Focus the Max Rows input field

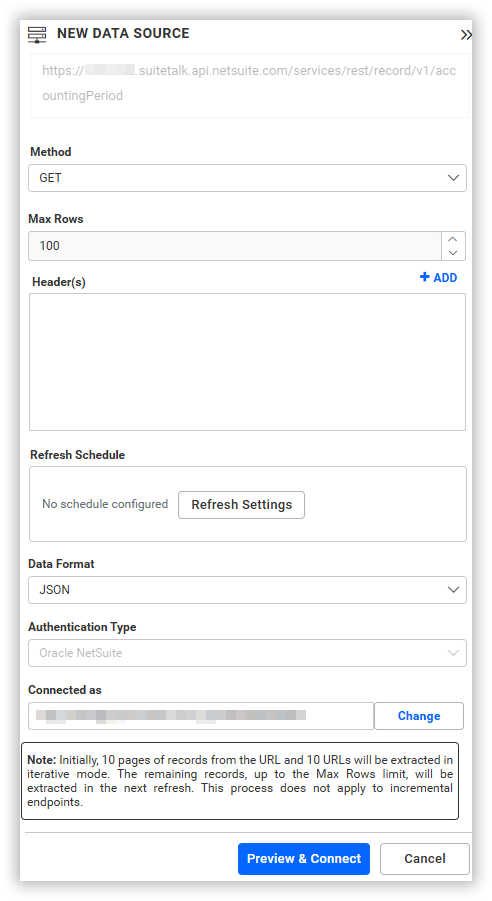pos(235,246)
